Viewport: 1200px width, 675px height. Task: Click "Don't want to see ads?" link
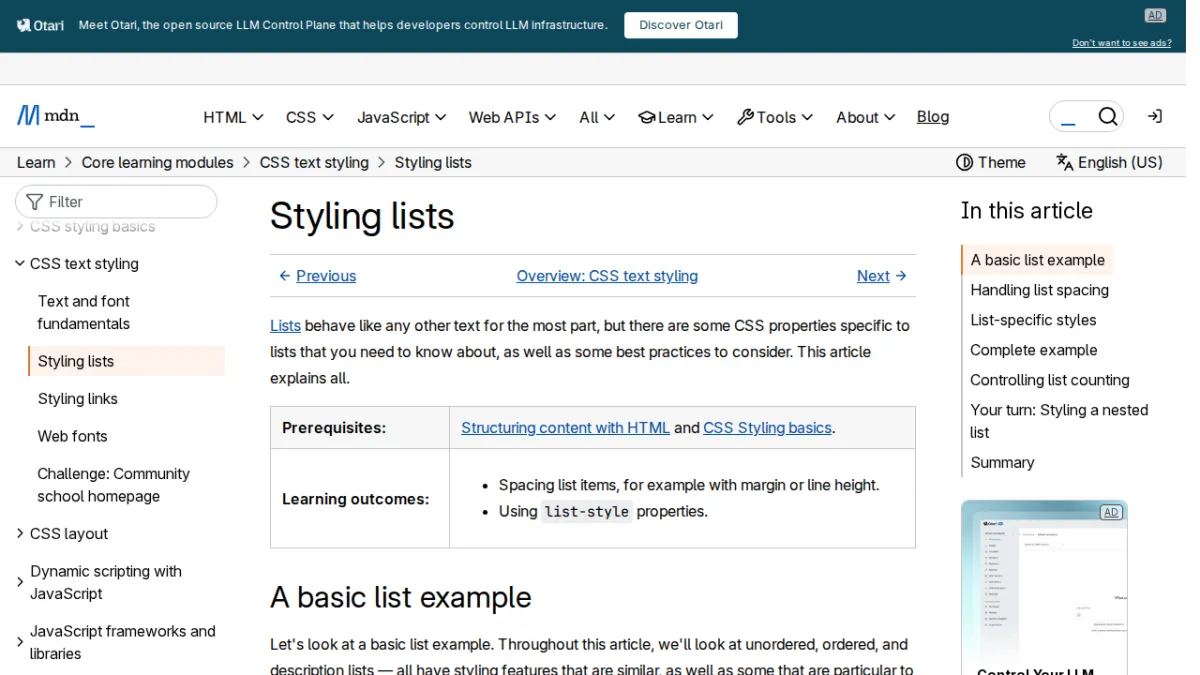pyautogui.click(x=1121, y=43)
